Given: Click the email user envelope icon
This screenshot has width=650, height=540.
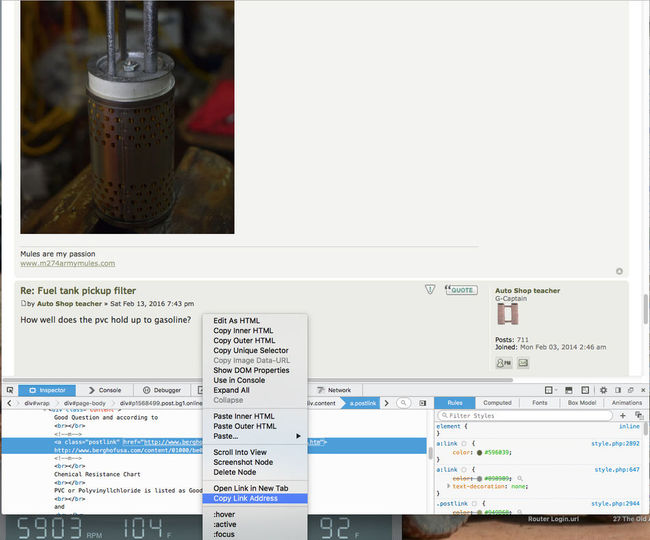Looking at the screenshot, I should tap(523, 363).
